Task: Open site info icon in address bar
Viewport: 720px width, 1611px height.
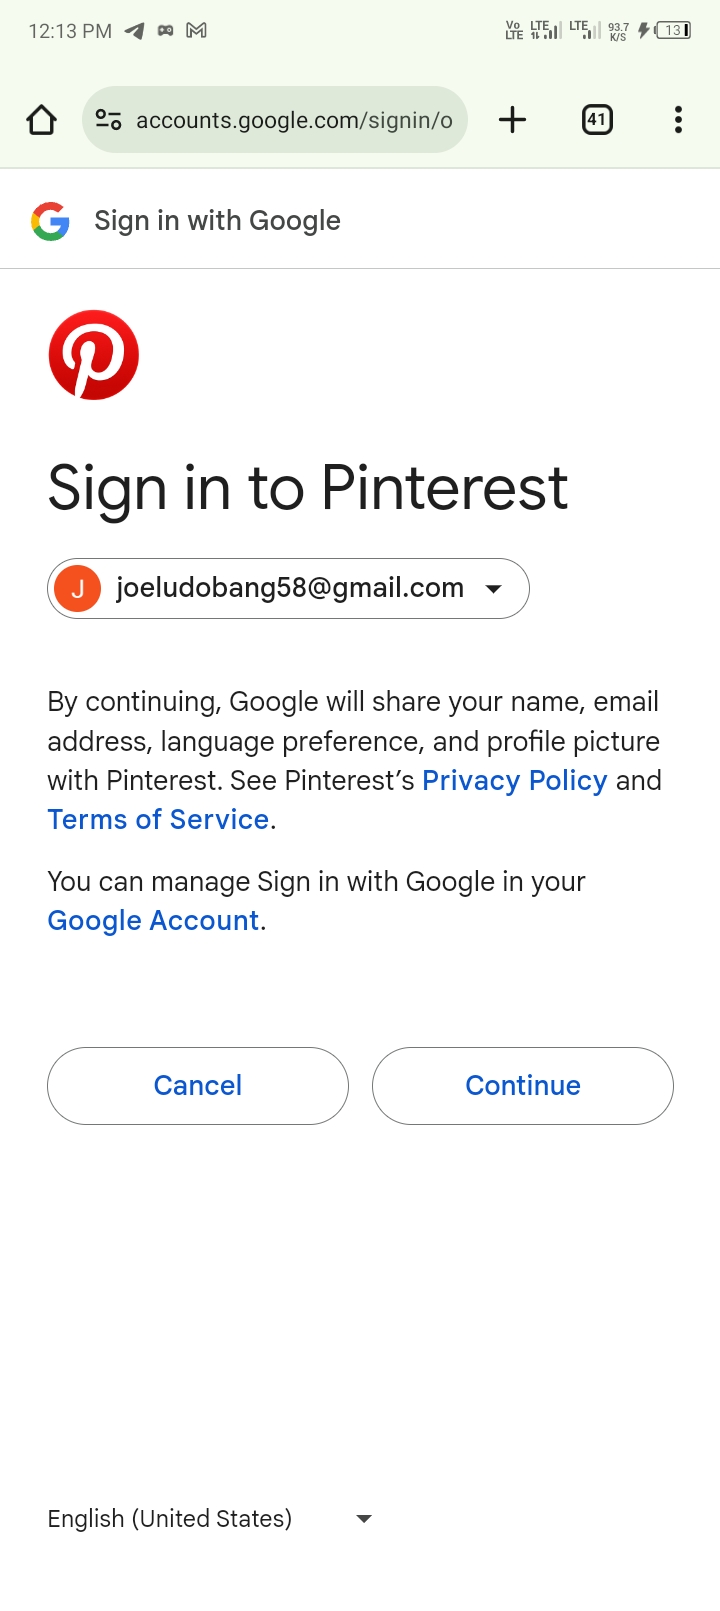Action: click(x=108, y=120)
